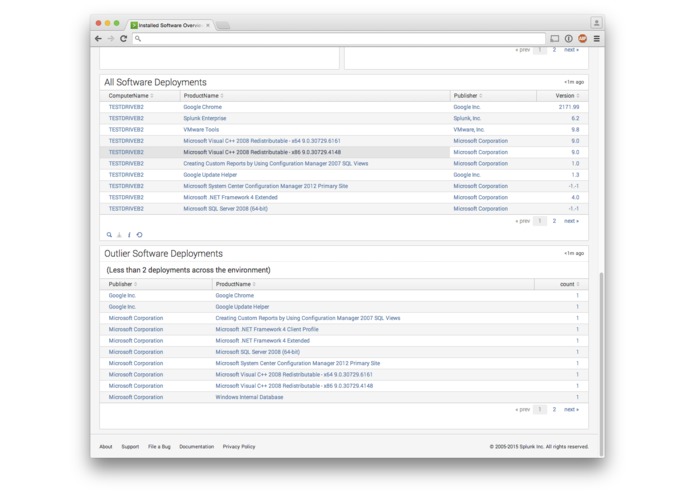The image size is (695, 494).
Task: Click VMware, Inc. publisher cell
Action: point(469,130)
